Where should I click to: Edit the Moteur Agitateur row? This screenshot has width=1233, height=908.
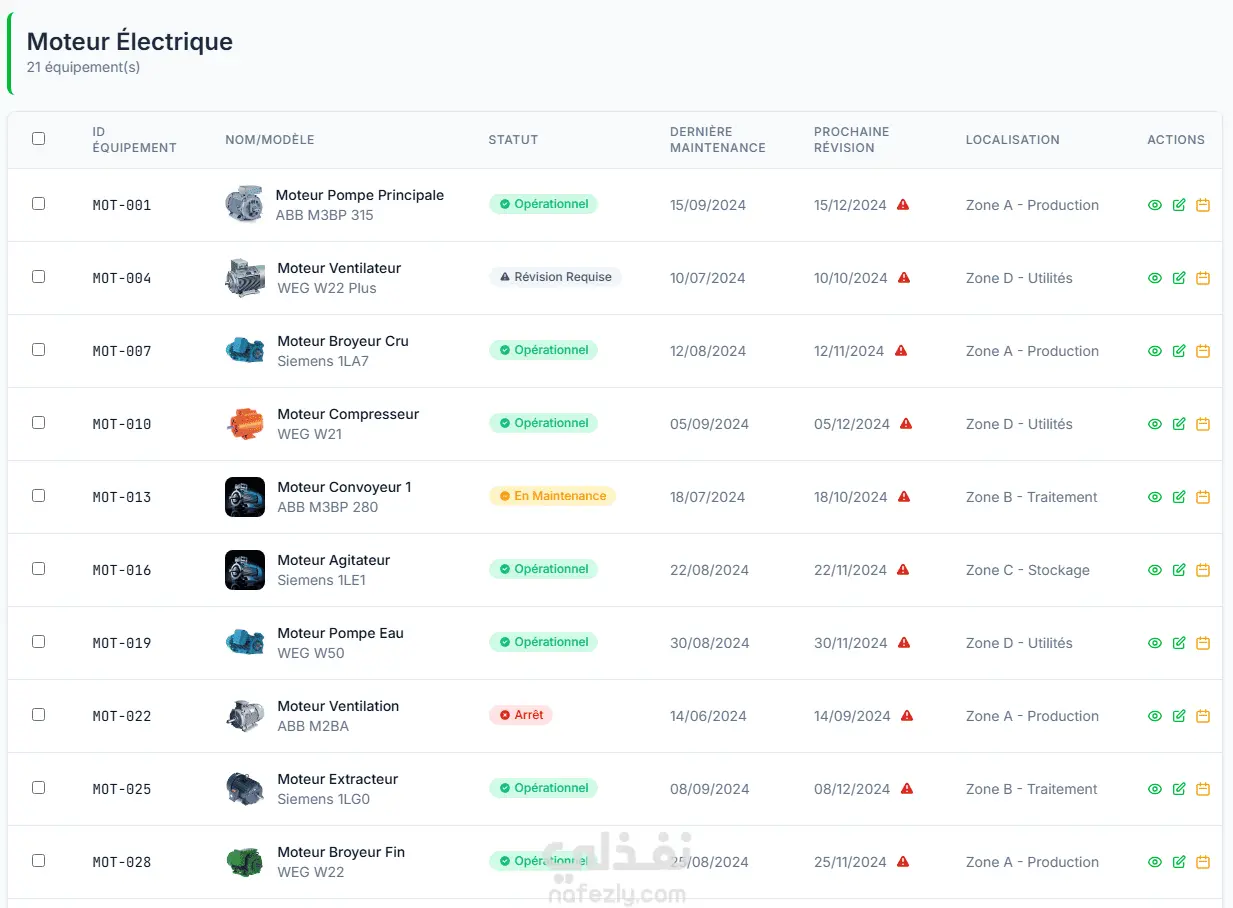click(x=1179, y=570)
